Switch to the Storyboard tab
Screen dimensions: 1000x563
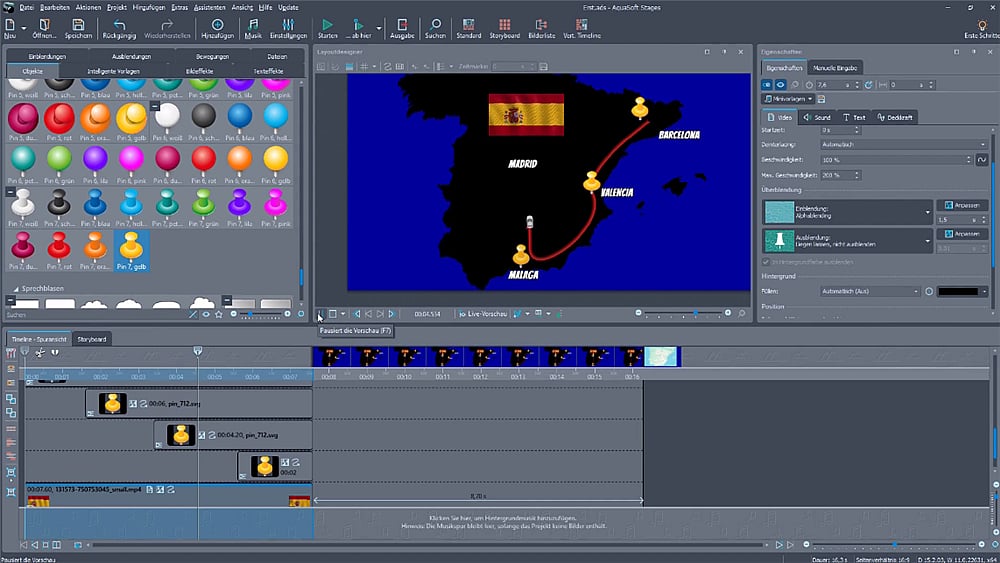click(x=92, y=339)
